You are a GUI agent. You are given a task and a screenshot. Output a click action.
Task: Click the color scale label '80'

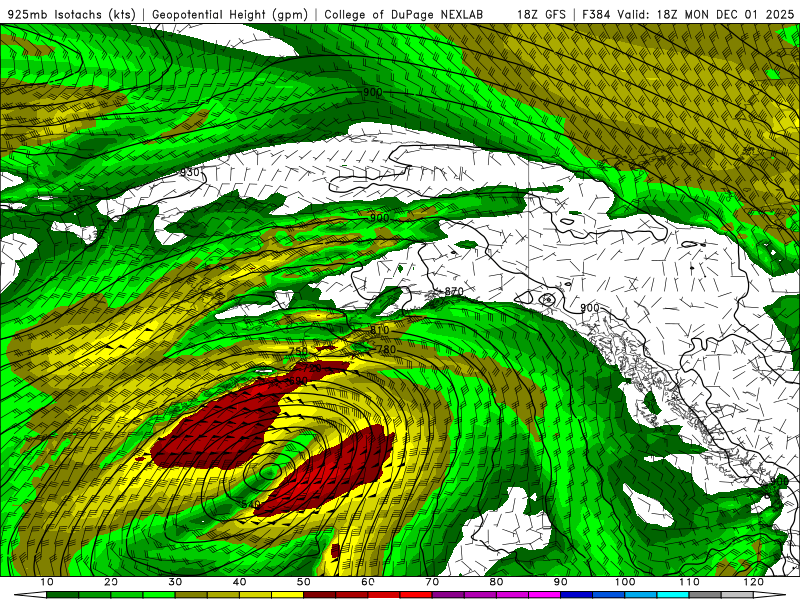pos(496,582)
